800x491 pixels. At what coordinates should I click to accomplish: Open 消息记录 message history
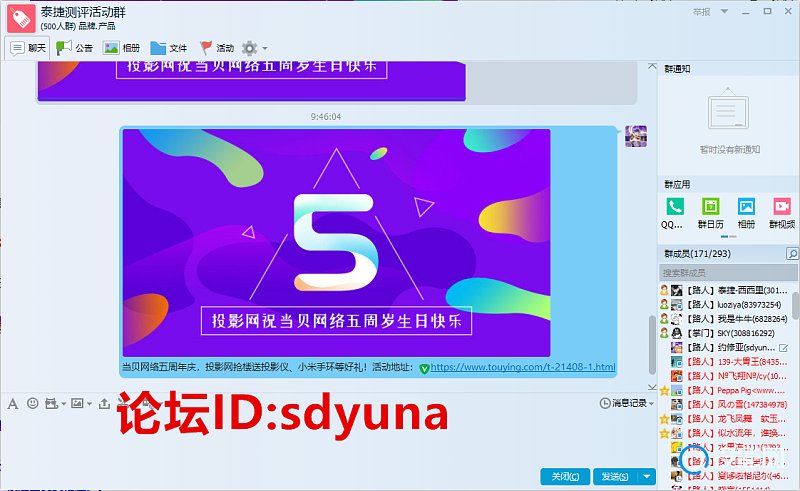click(623, 403)
